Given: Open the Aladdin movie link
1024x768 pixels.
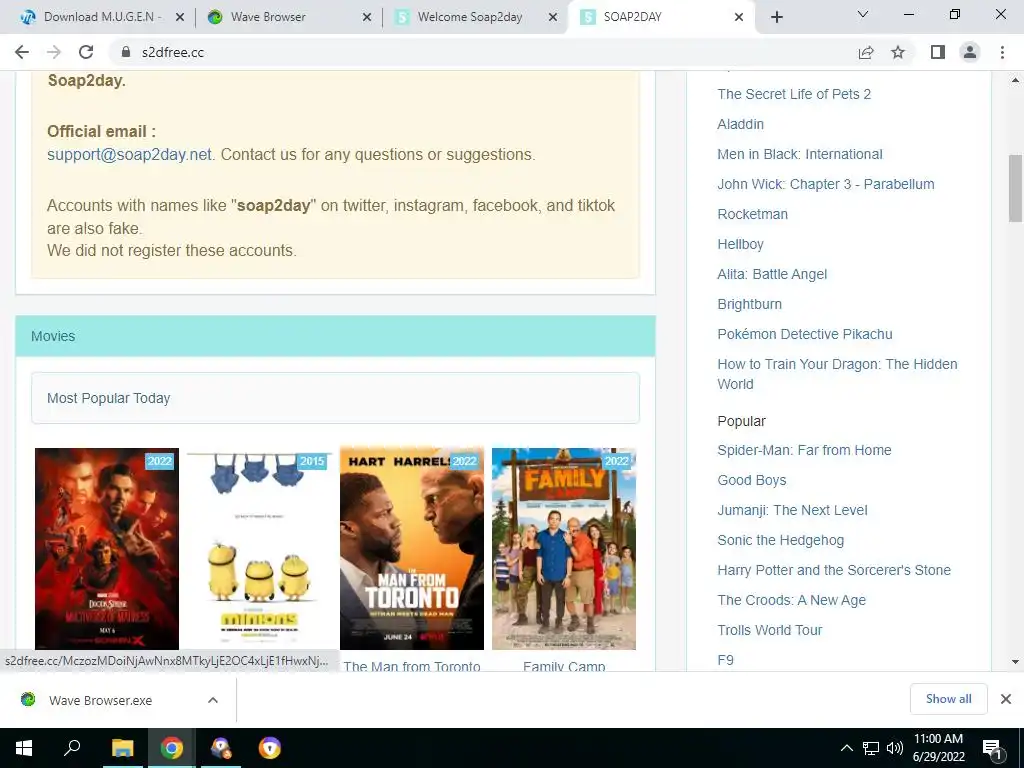Looking at the screenshot, I should coord(741,124).
